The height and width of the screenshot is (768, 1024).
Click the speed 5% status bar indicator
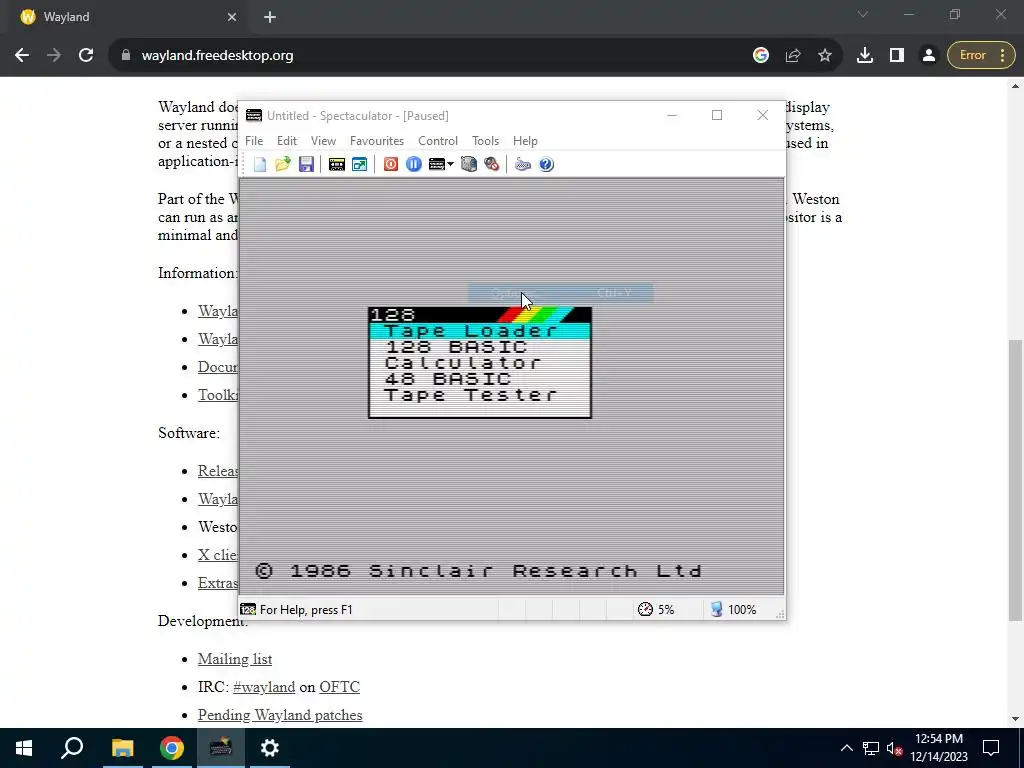point(656,610)
